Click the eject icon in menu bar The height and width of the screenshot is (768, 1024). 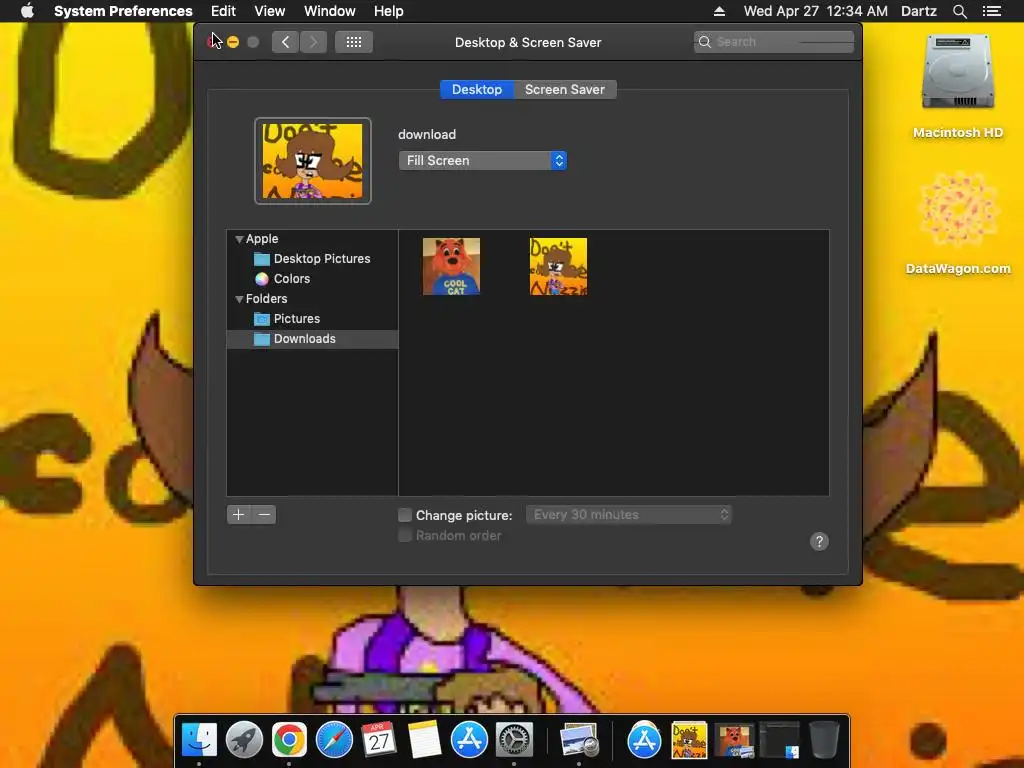point(719,11)
